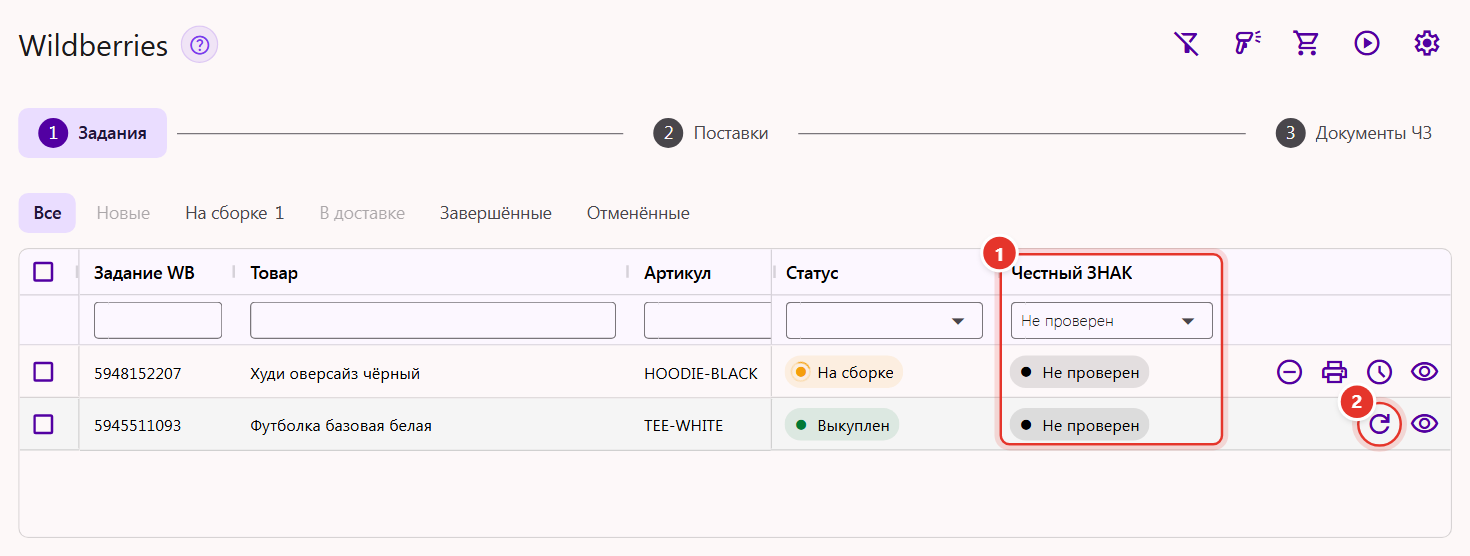This screenshot has width=1470, height=556.
Task: View details of task 5948152207
Action: pos(1425,372)
